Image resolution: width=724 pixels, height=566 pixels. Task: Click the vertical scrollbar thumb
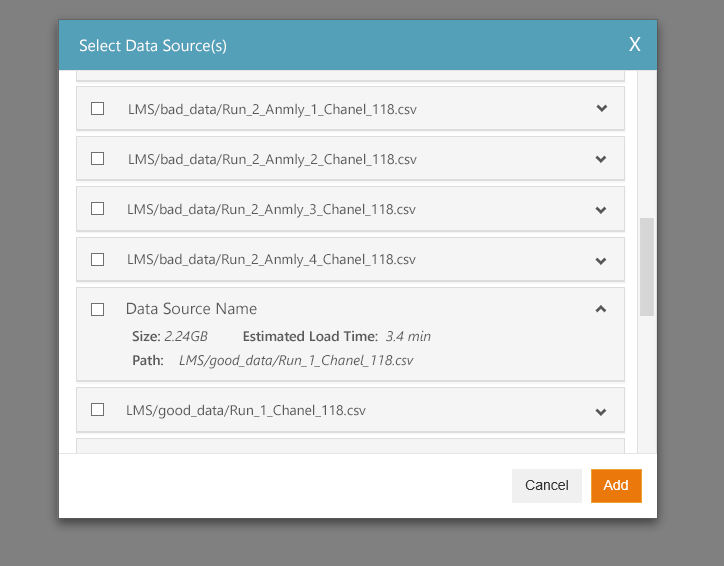[x=646, y=267]
